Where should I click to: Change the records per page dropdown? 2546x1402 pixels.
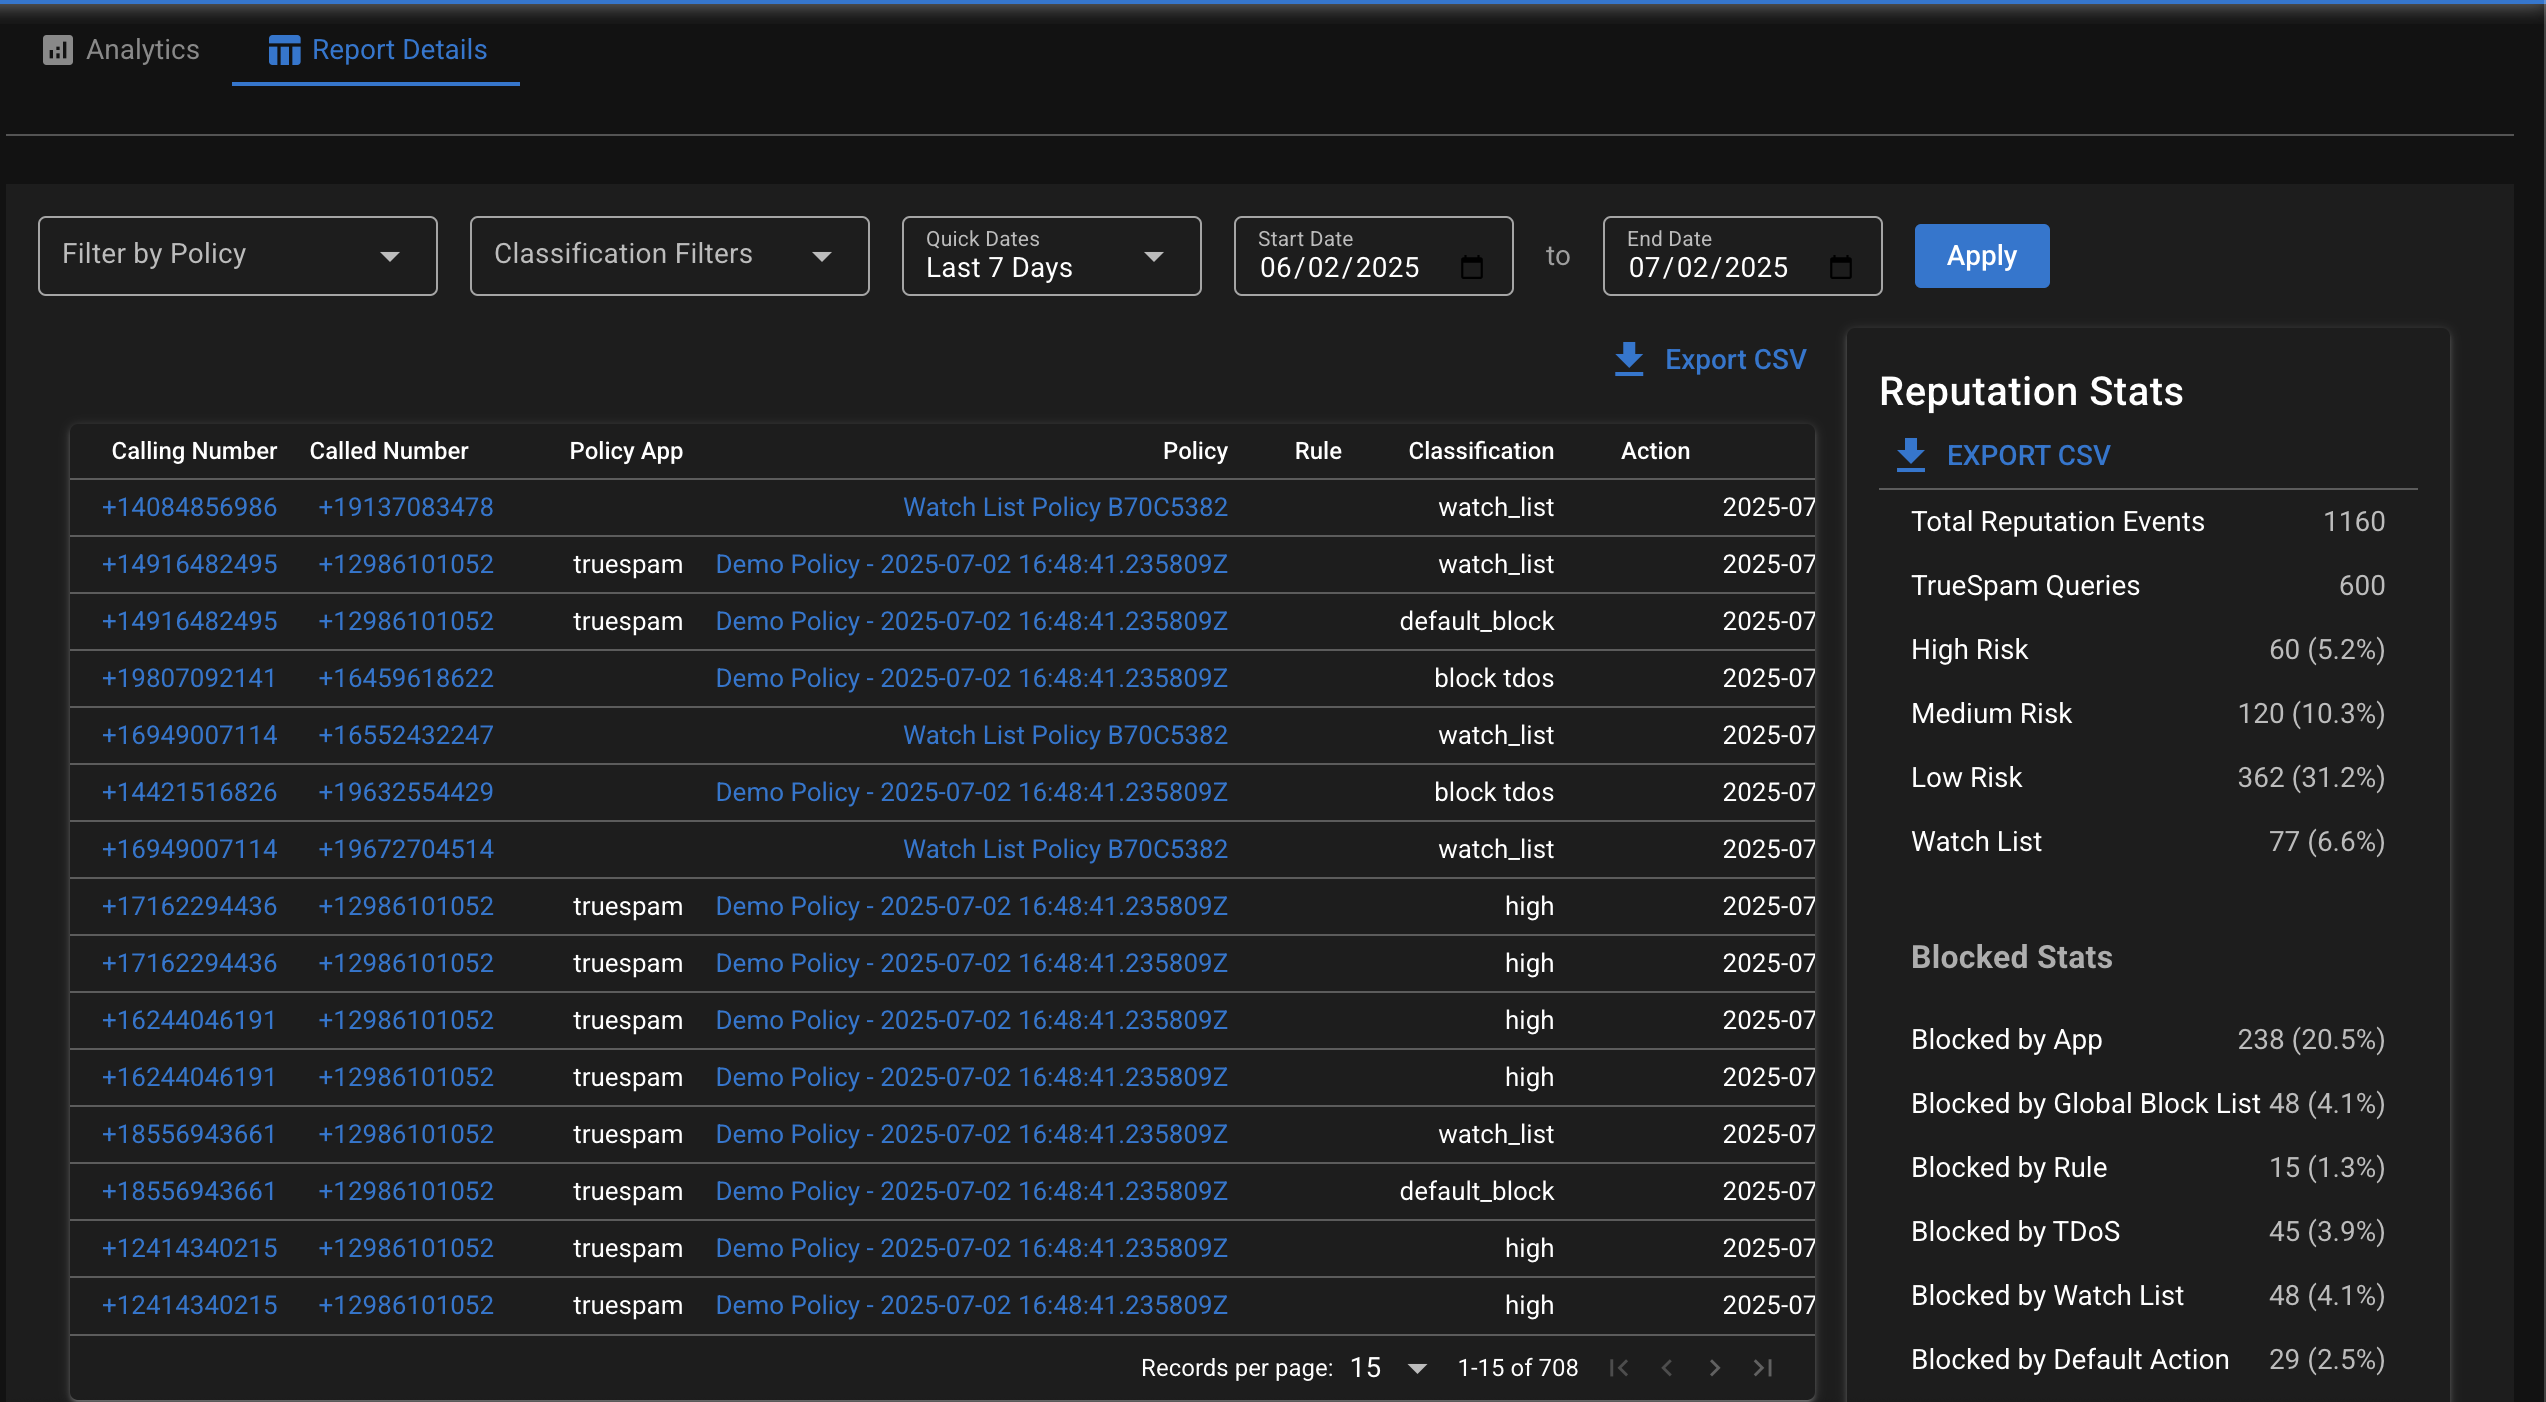1388,1368
